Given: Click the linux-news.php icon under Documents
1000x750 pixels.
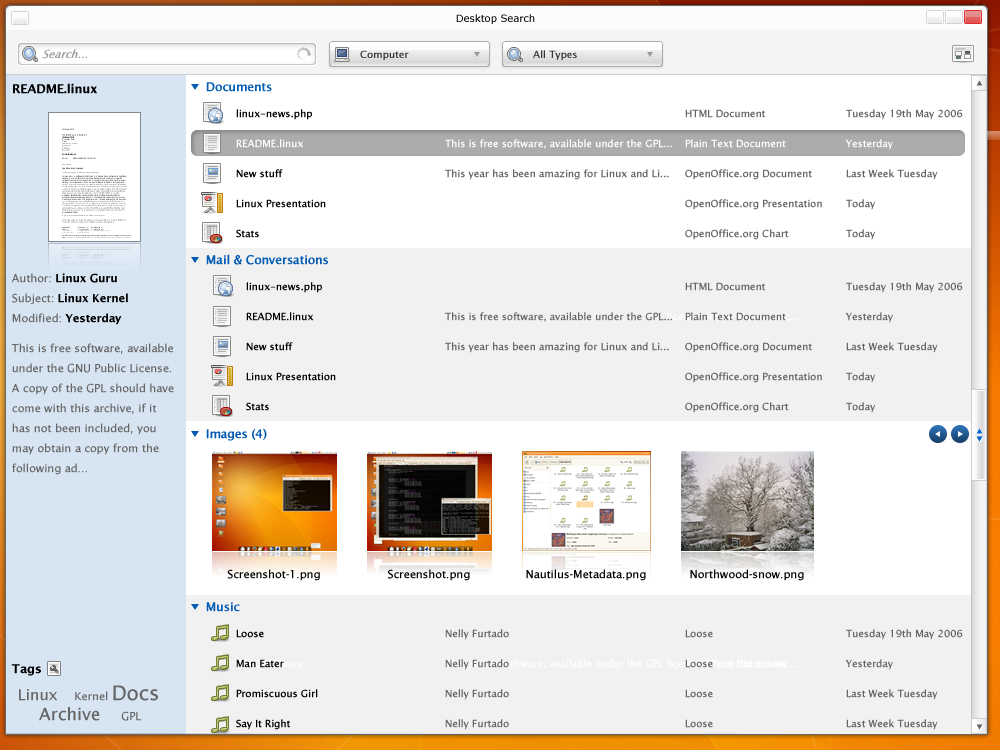Looking at the screenshot, I should [x=213, y=114].
